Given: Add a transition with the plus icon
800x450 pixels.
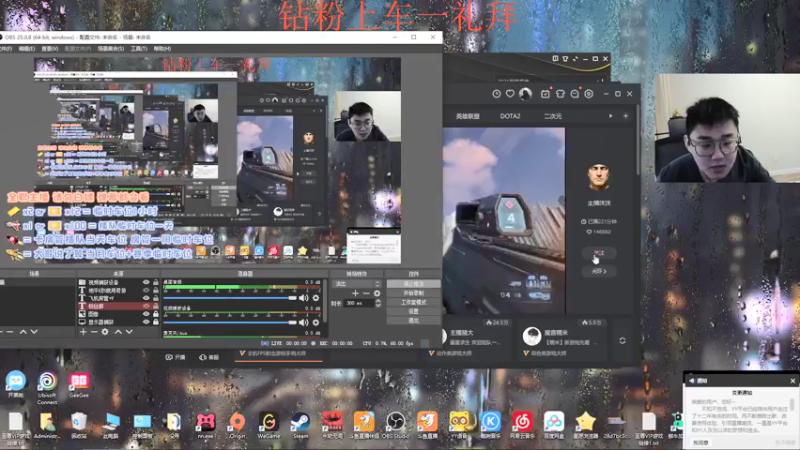Looking at the screenshot, I should pos(356,293).
